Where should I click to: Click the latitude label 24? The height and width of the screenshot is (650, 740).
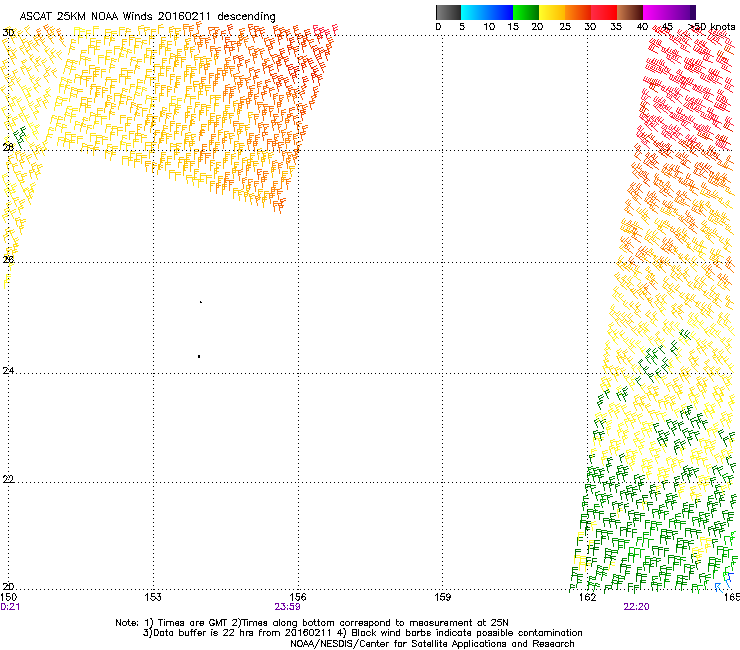coord(8,371)
